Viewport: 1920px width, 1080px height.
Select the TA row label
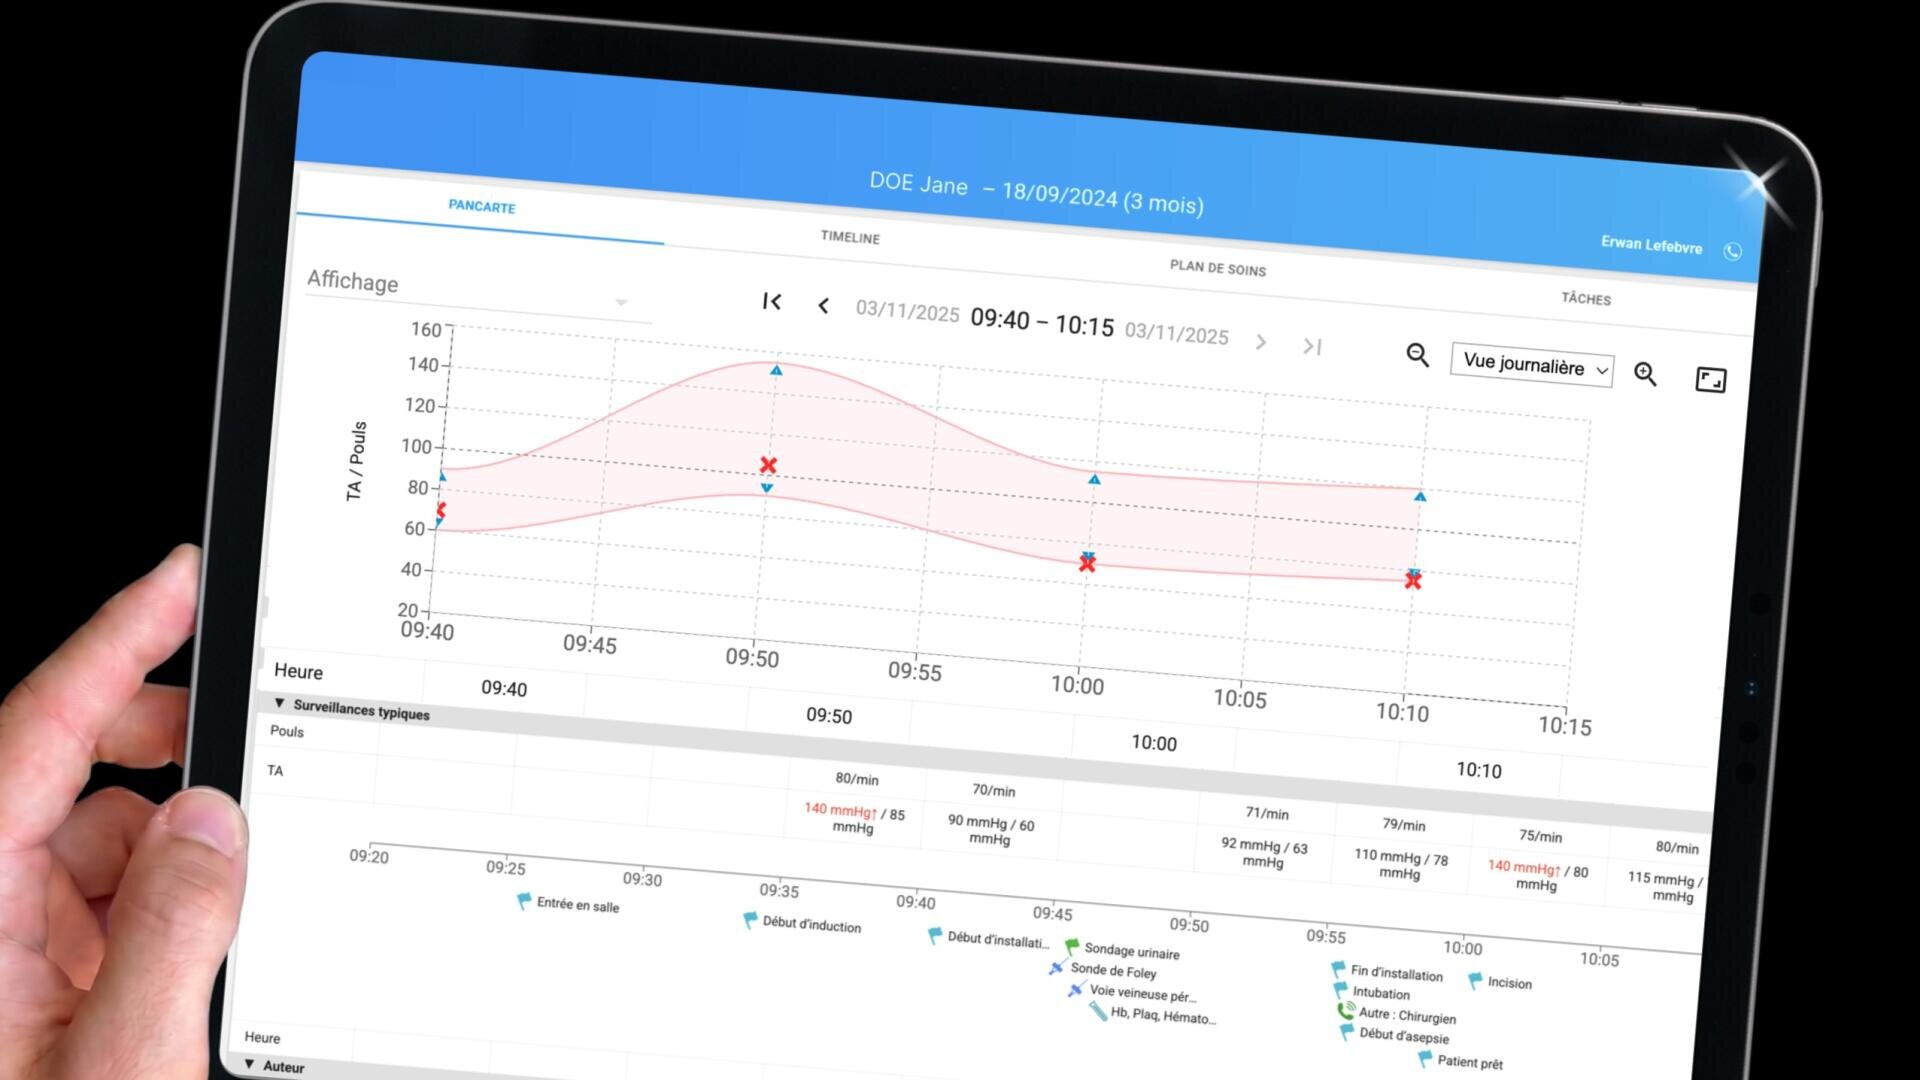275,770
